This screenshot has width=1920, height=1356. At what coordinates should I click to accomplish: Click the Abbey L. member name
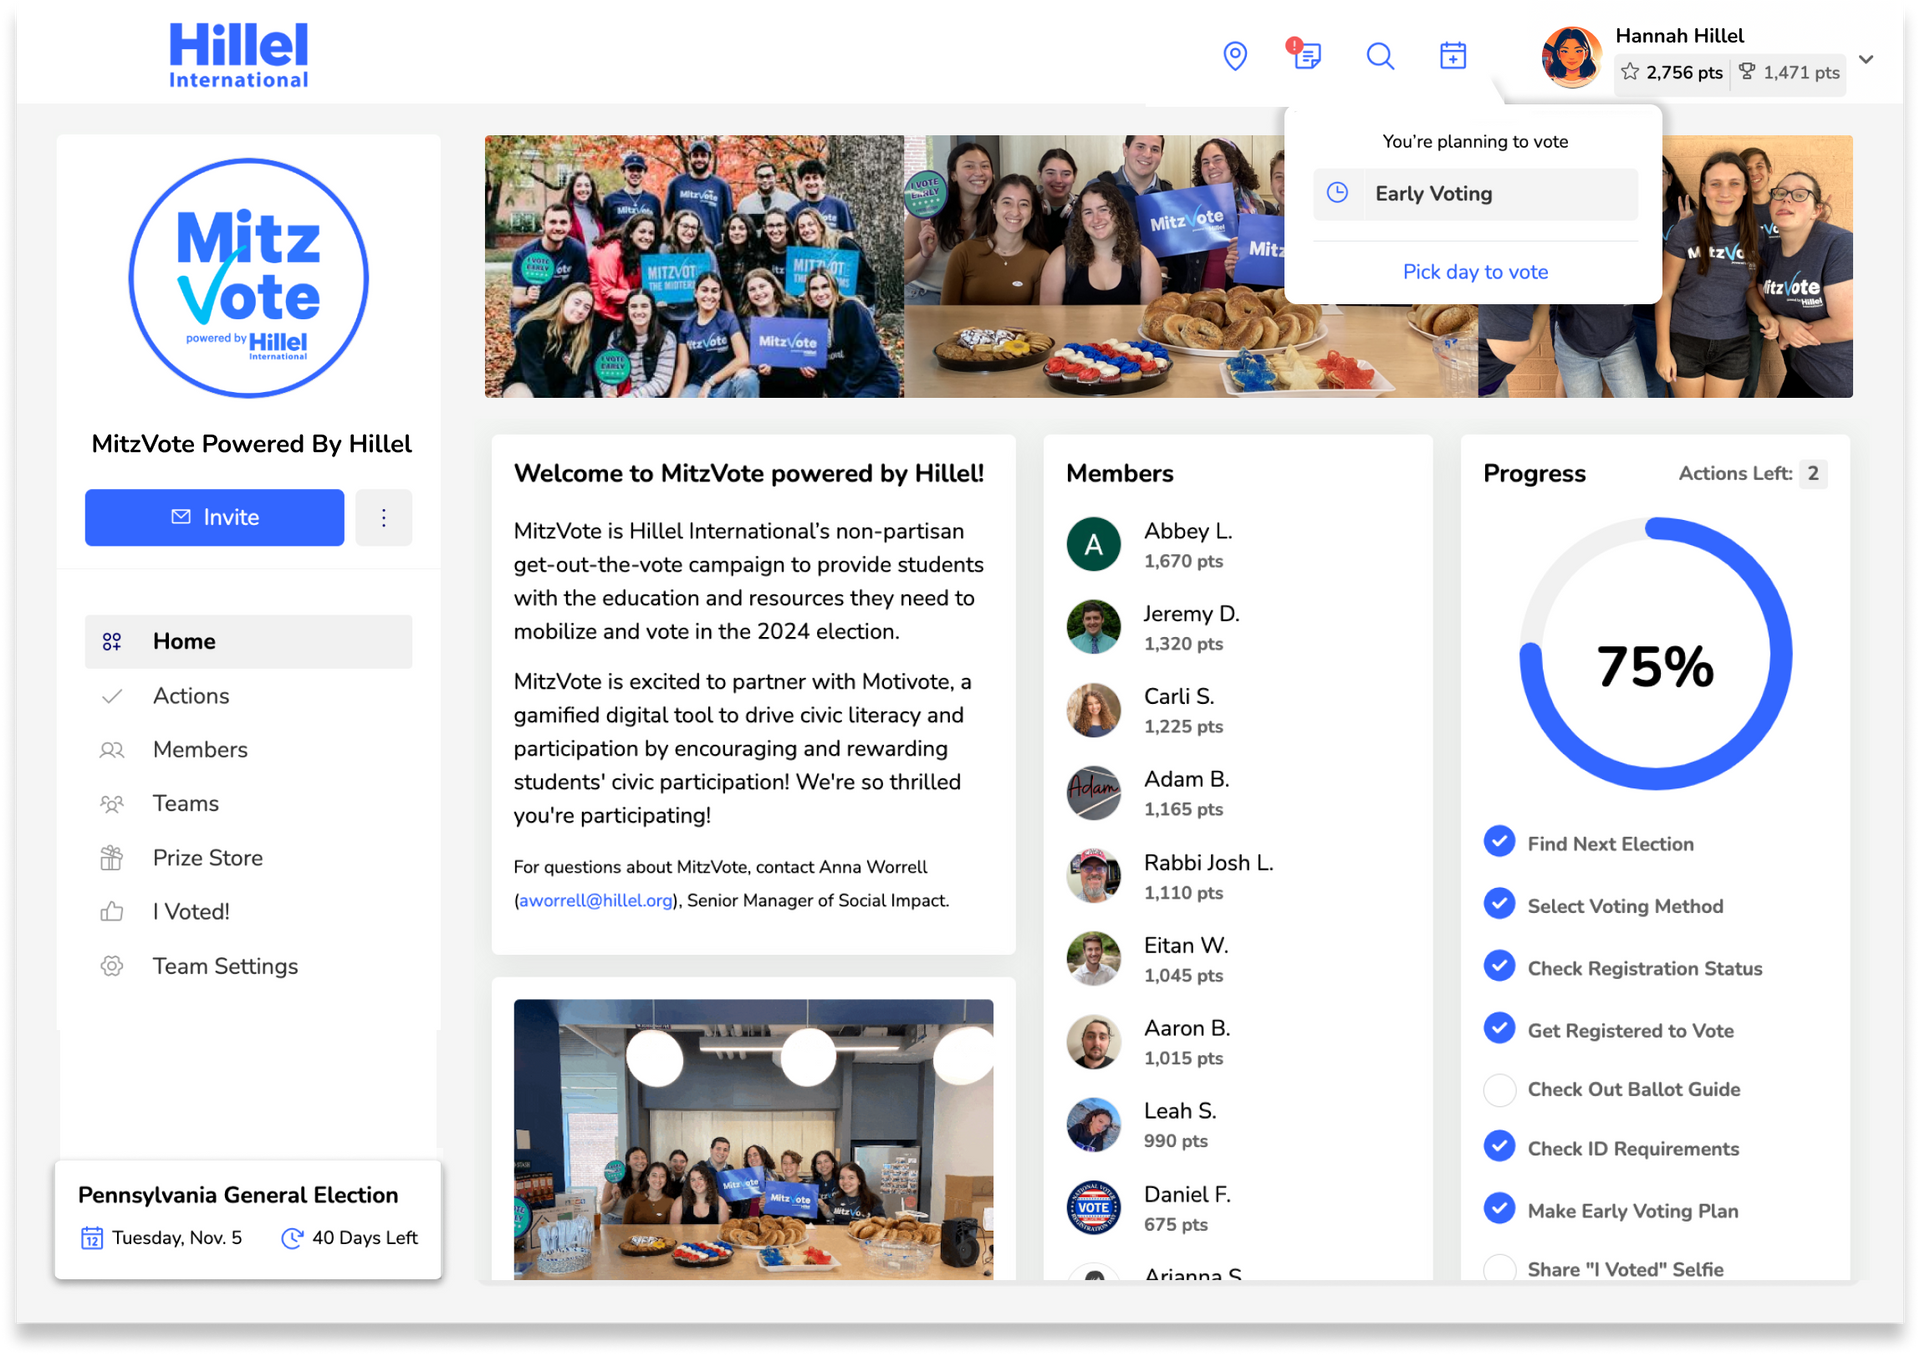coord(1188,531)
